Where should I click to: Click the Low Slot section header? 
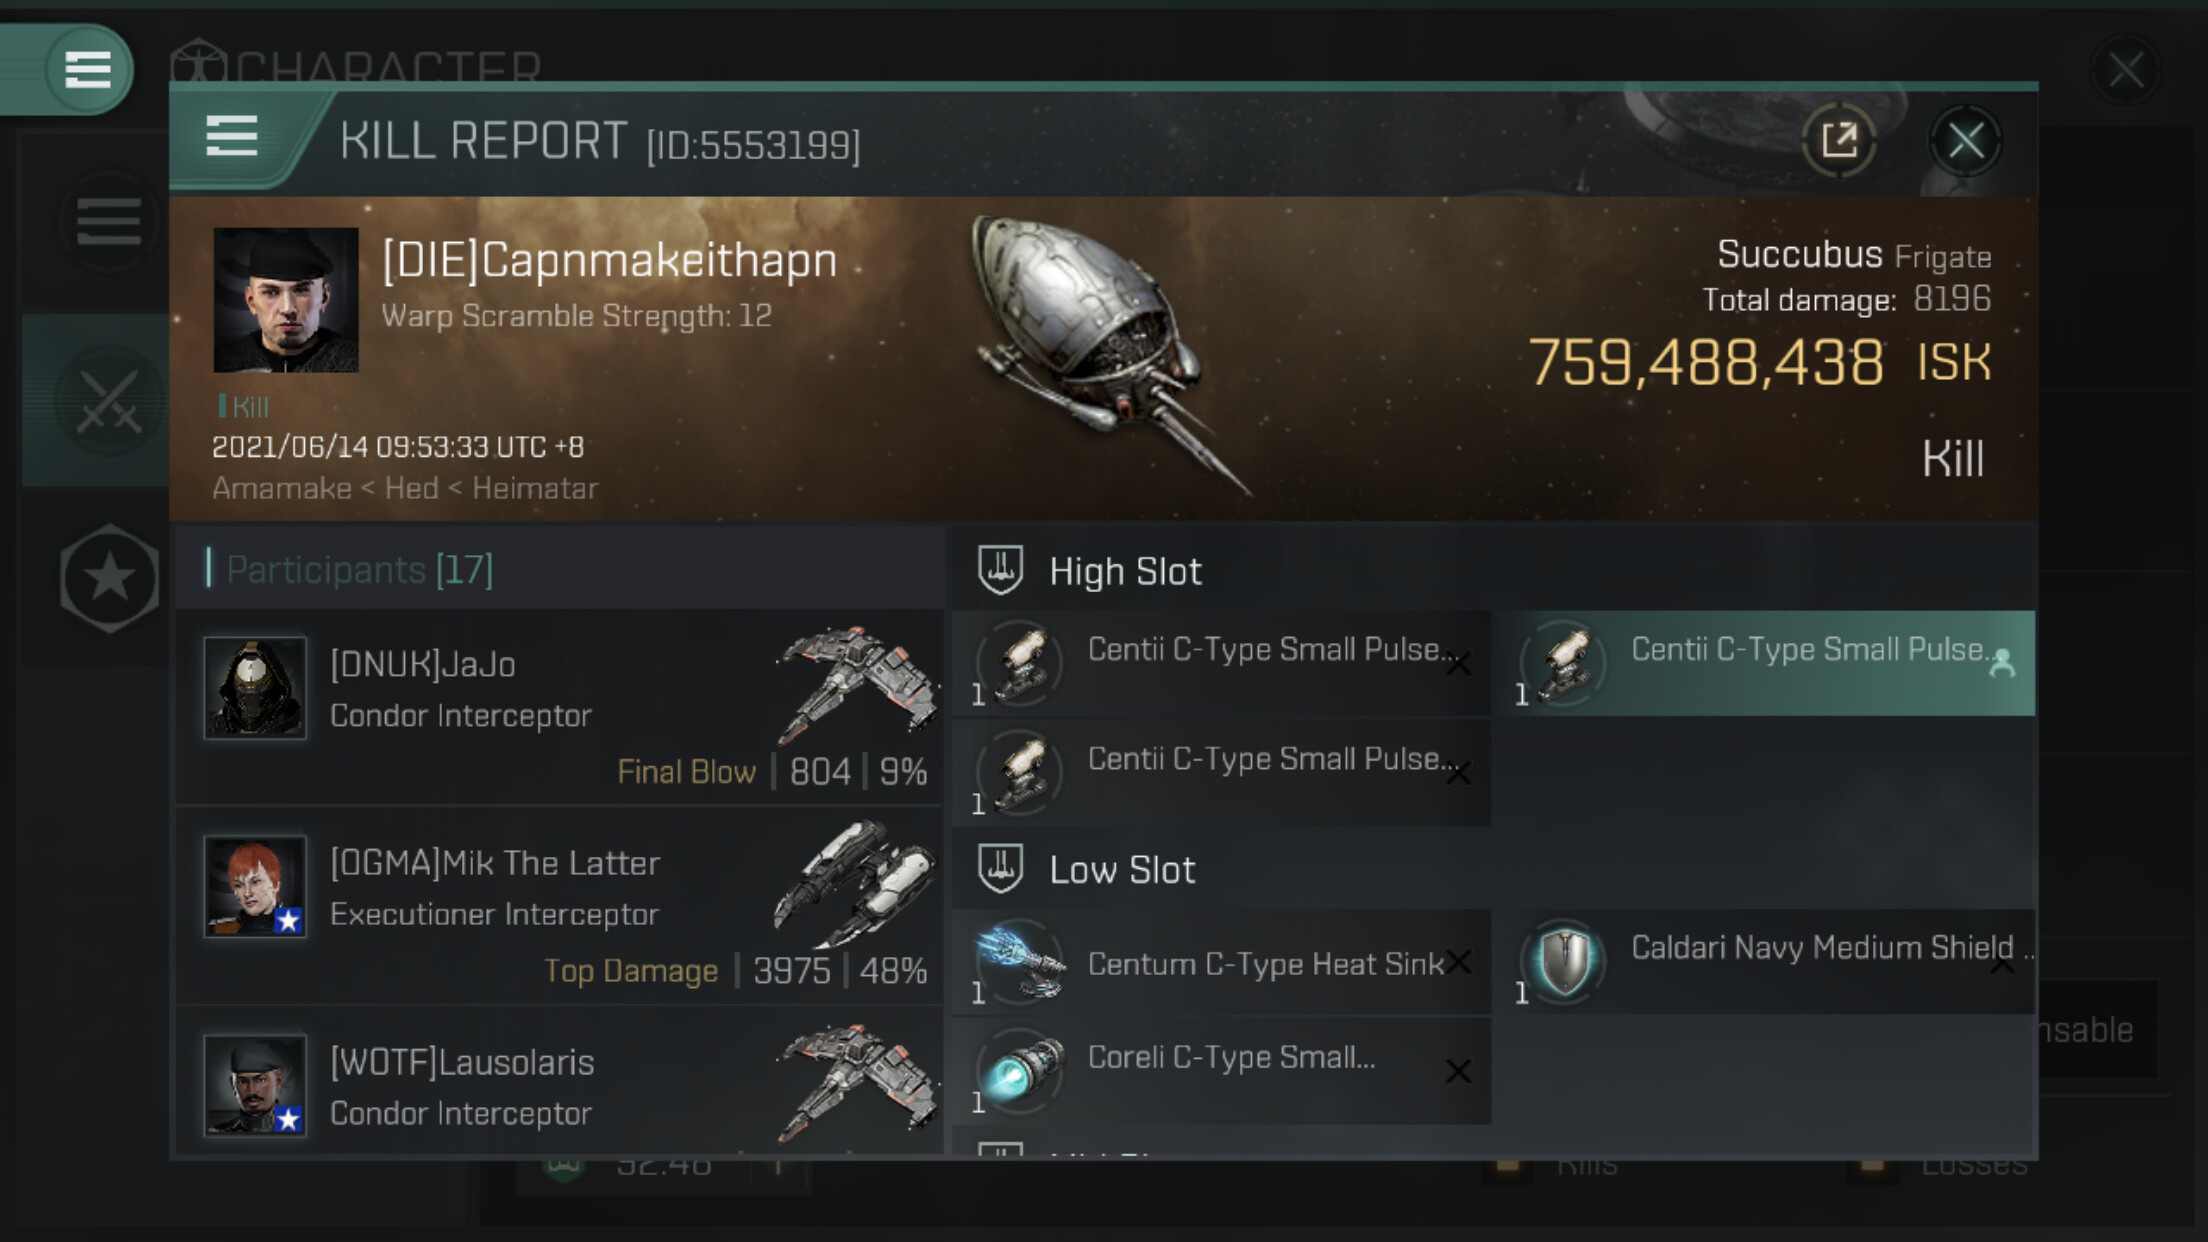pyautogui.click(x=1121, y=869)
